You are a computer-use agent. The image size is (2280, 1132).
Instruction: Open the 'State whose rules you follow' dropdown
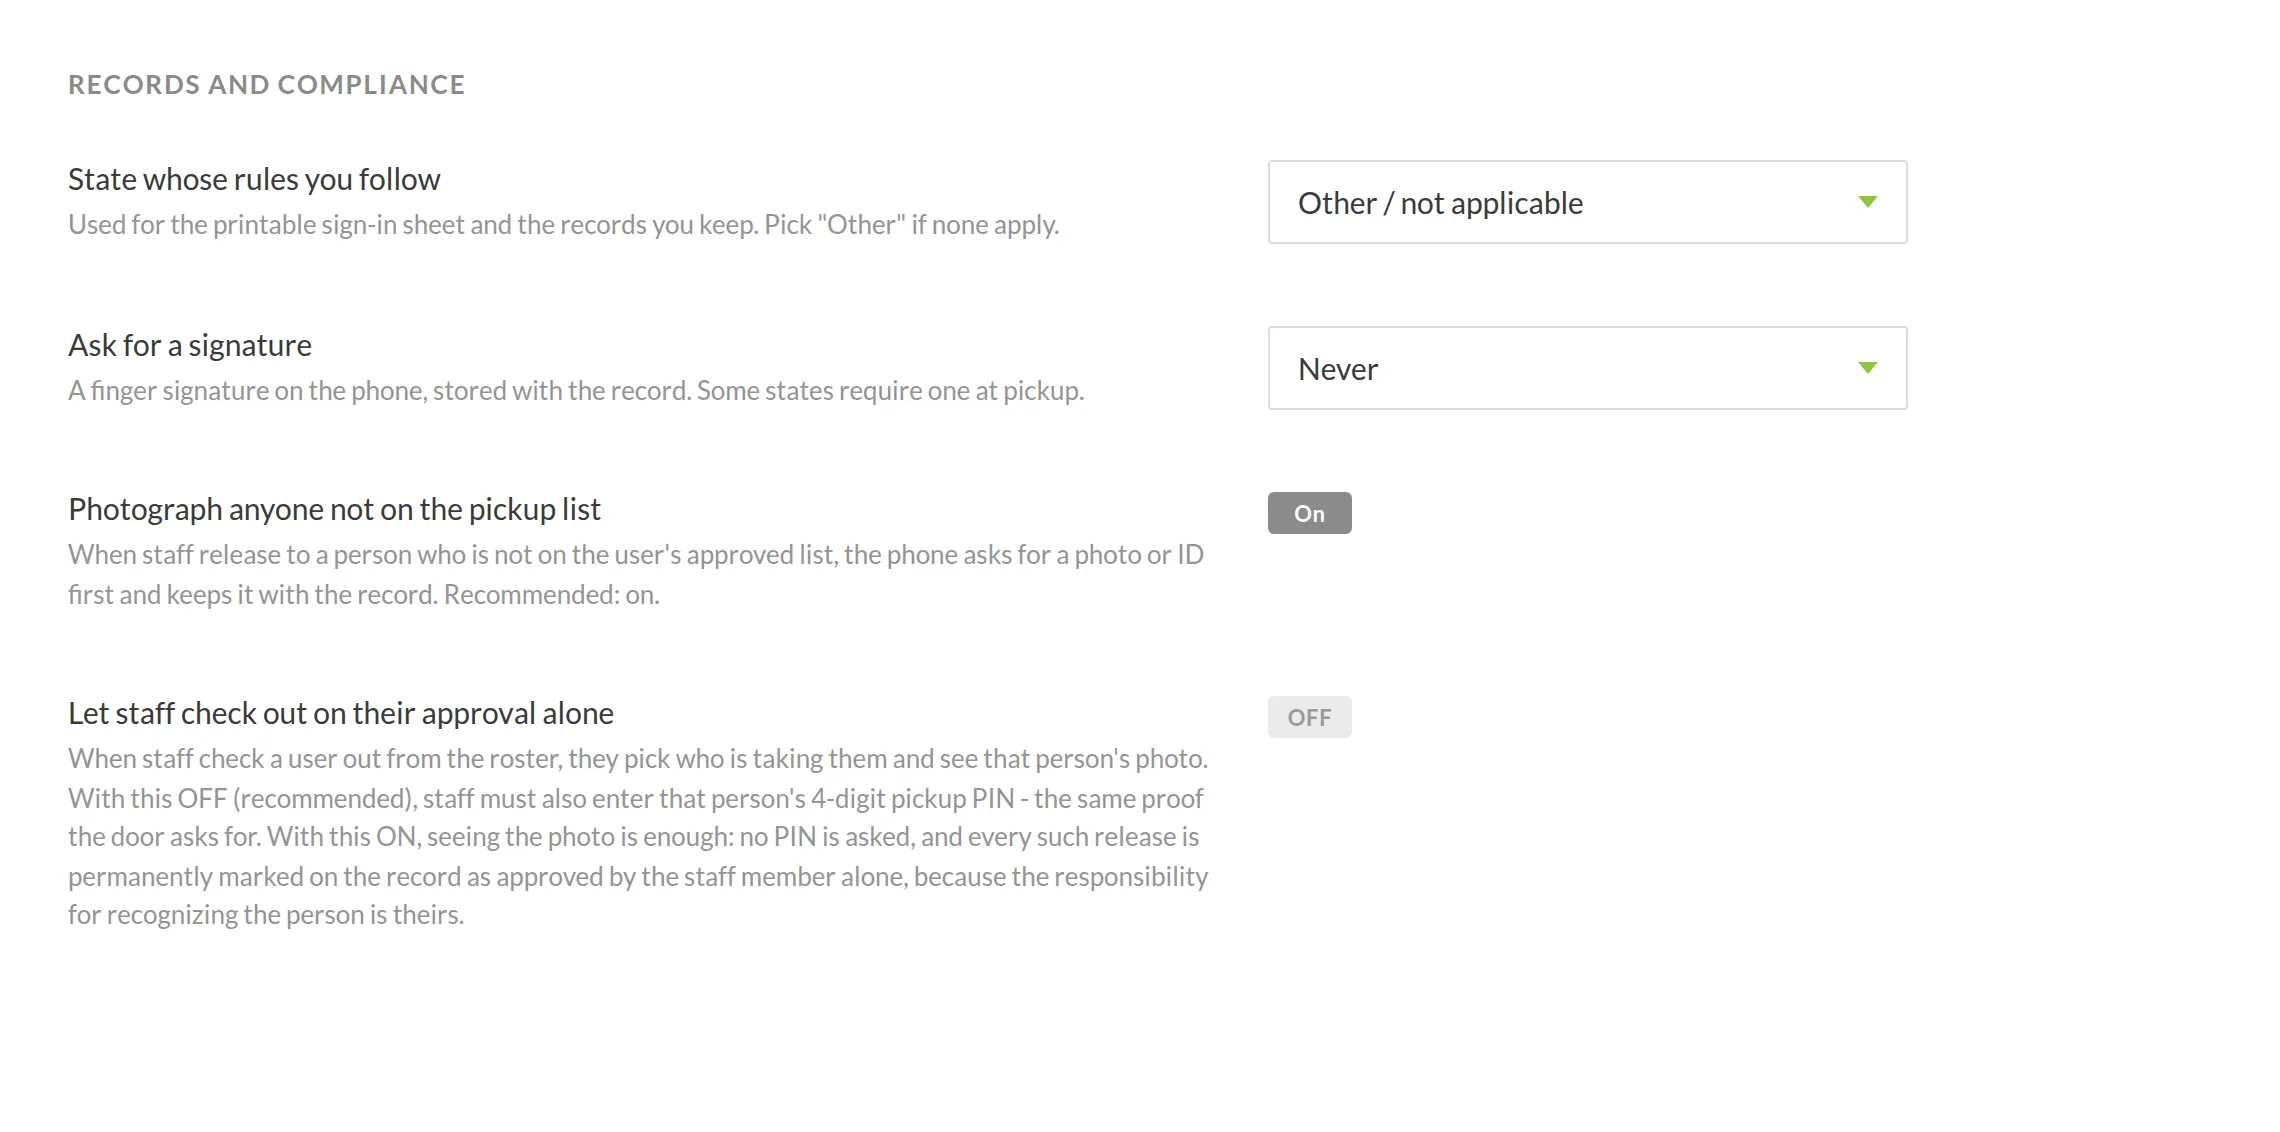tap(1587, 202)
